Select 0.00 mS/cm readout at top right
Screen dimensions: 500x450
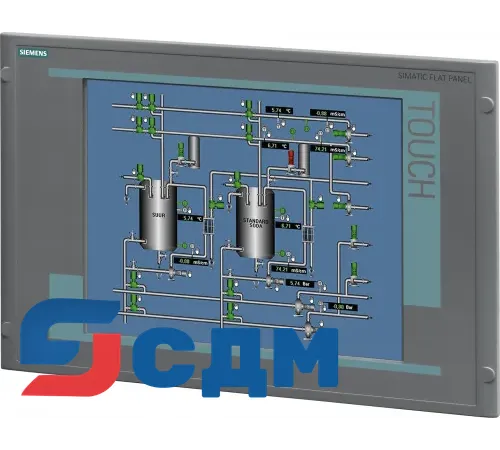click(x=328, y=113)
